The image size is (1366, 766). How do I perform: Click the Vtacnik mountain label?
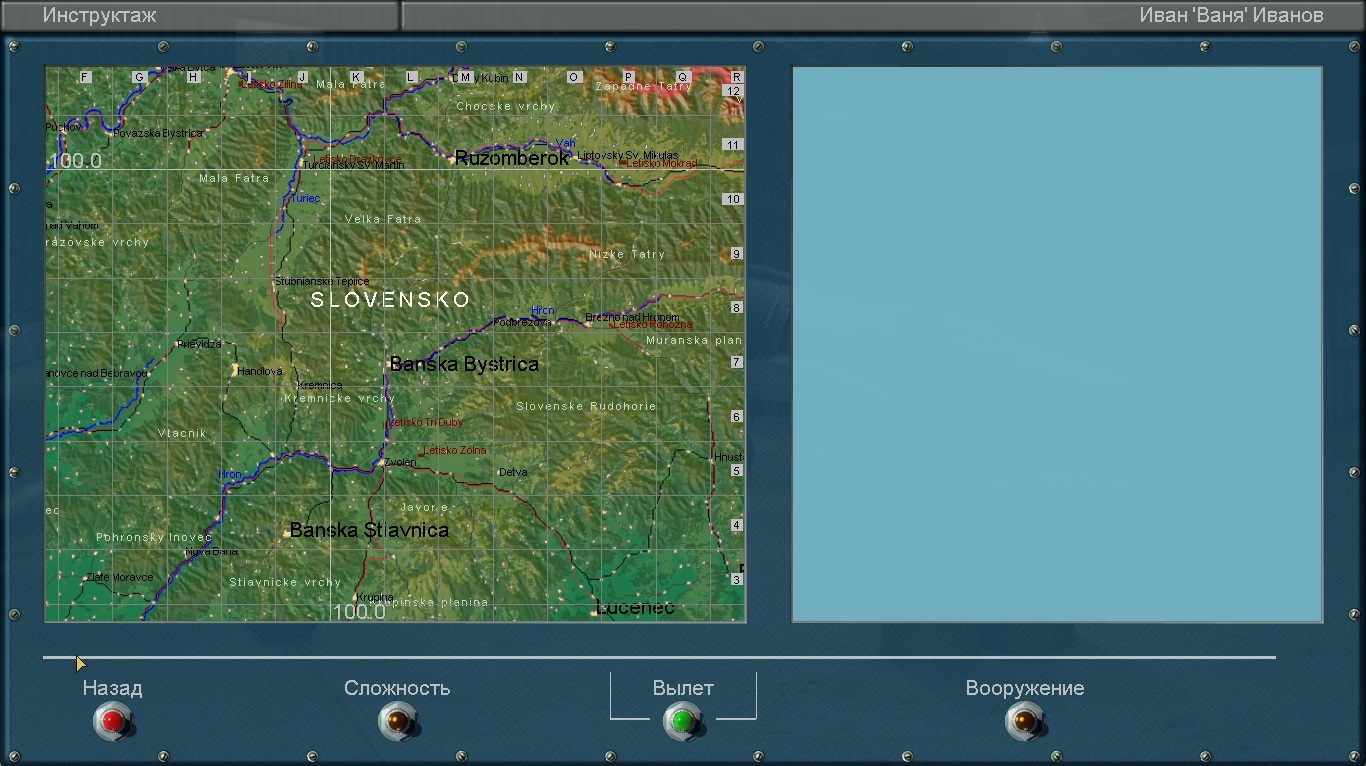click(182, 433)
